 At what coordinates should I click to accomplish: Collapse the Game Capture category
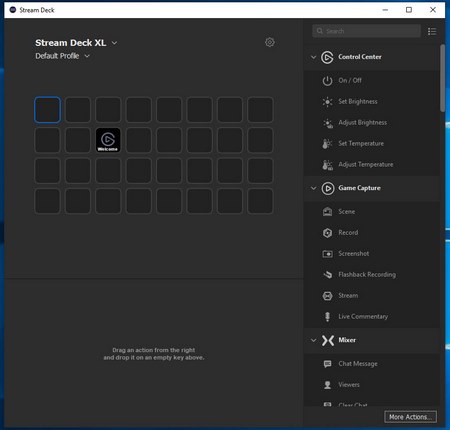(313, 188)
